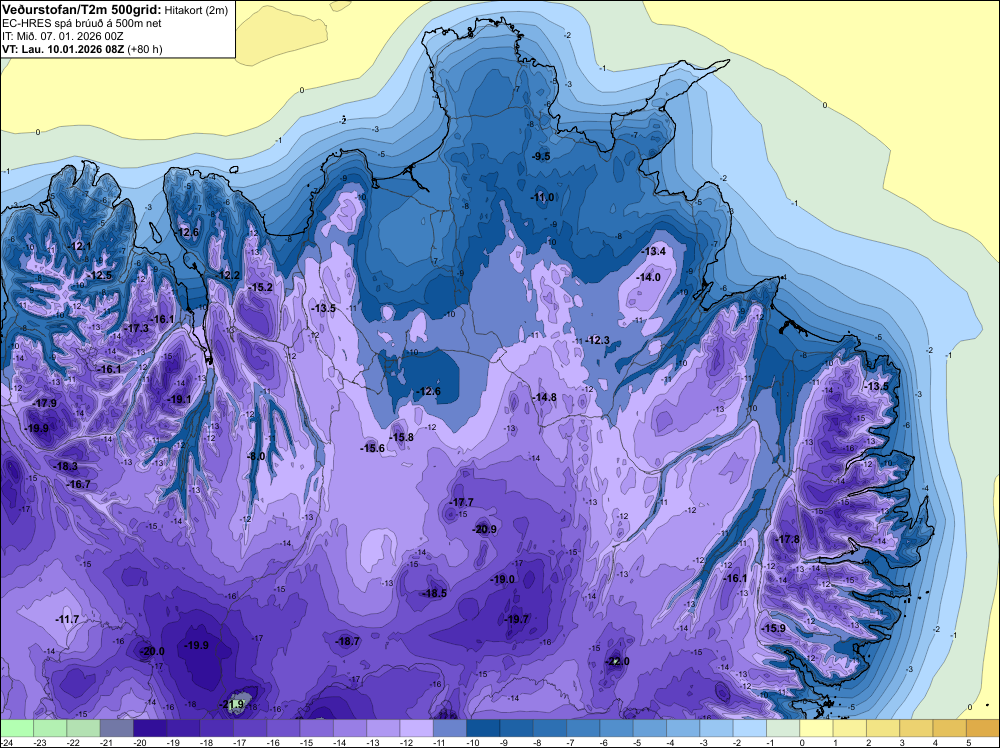Click the -17.7 temperature label
This screenshot has width=1000, height=748.
coord(462,502)
